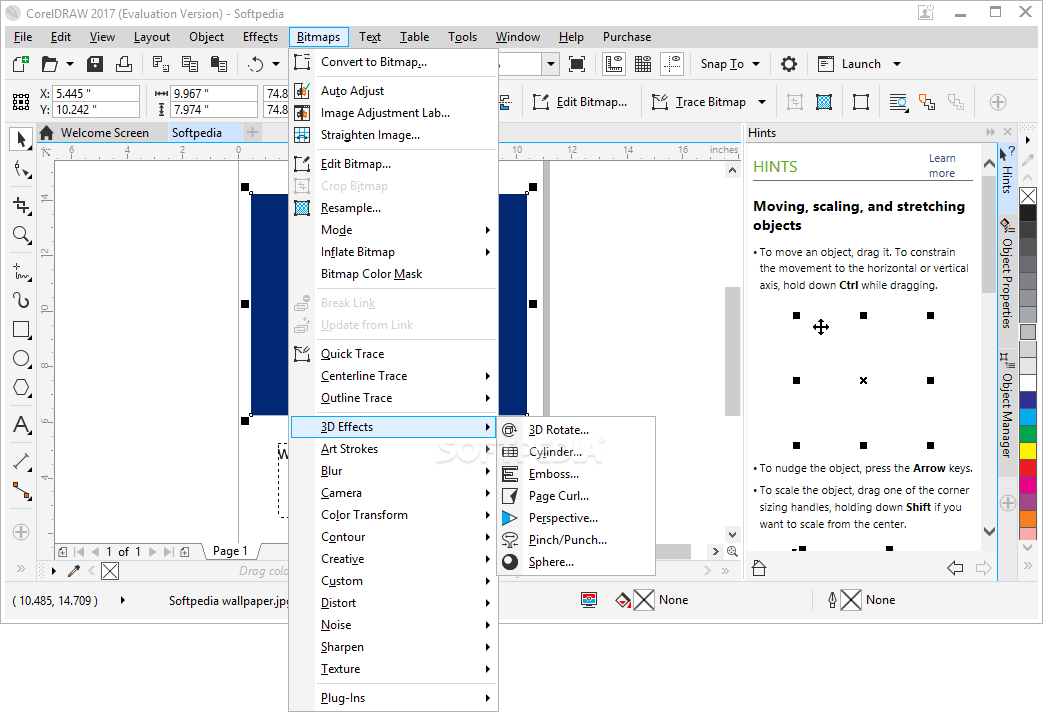Click the Edit Bitmap toolbar button
The height and width of the screenshot is (712, 1043).
pyautogui.click(x=580, y=102)
